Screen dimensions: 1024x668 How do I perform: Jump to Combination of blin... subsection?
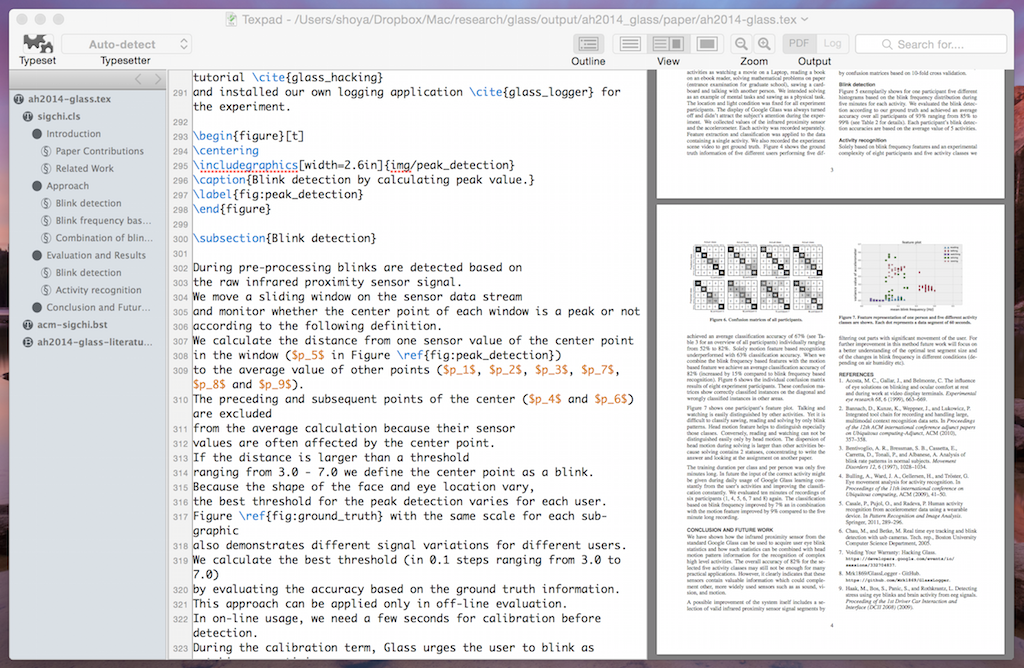104,238
